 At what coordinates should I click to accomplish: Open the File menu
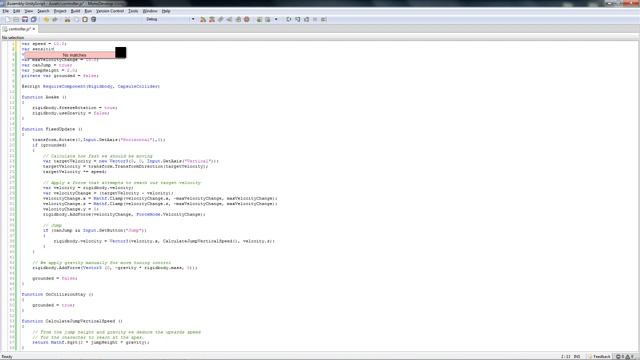point(6,11)
